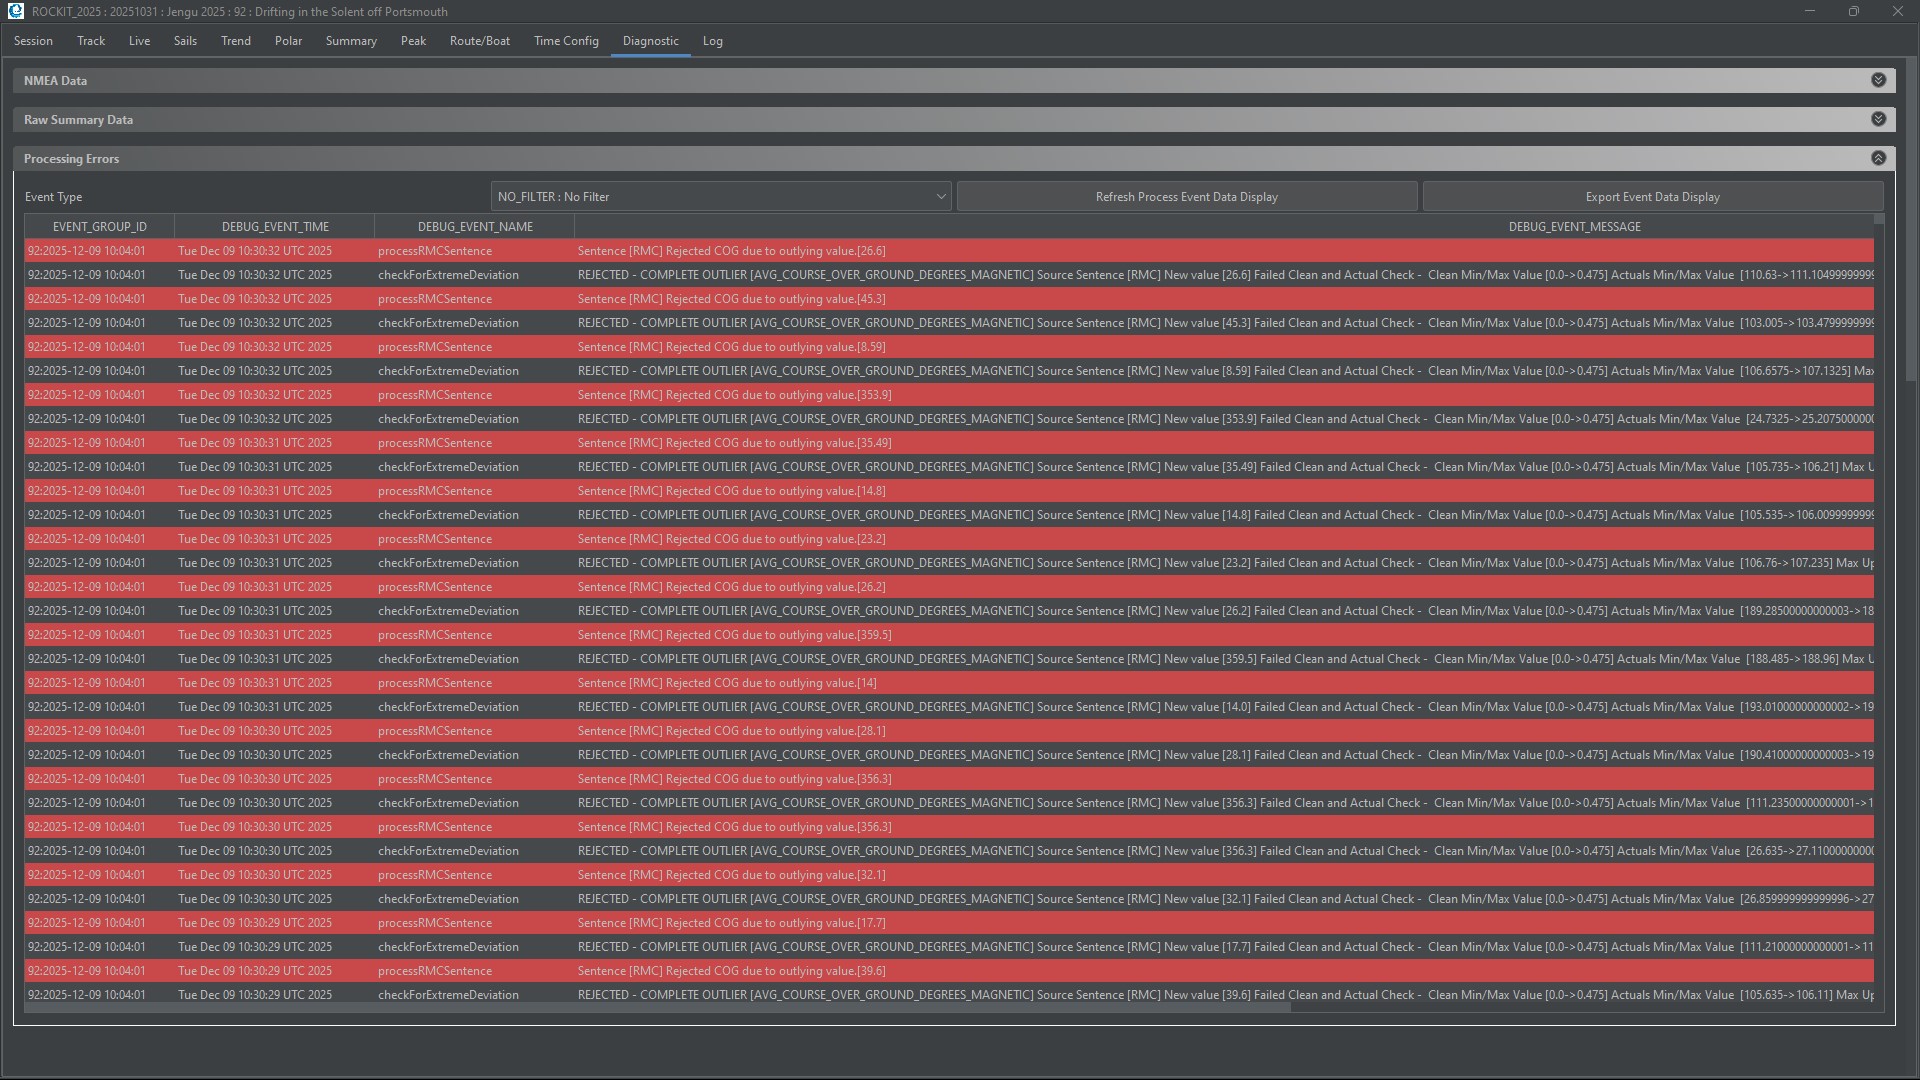
Task: Click Export Event Data Display button
Action: (x=1652, y=197)
